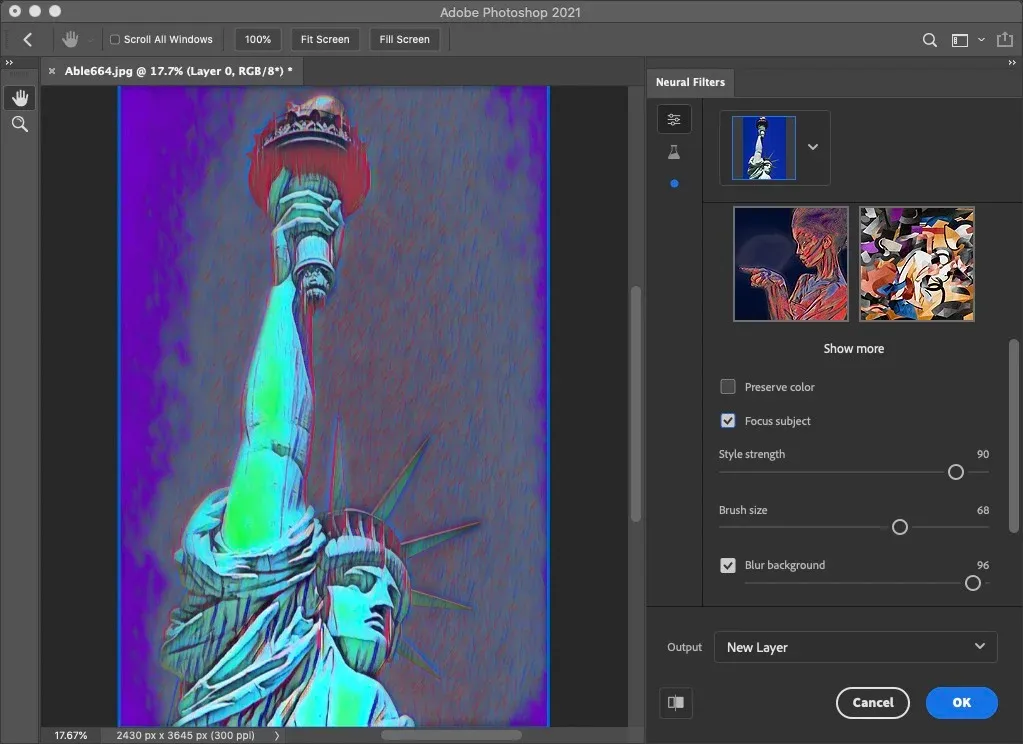Click OK to apply filter

coord(962,703)
